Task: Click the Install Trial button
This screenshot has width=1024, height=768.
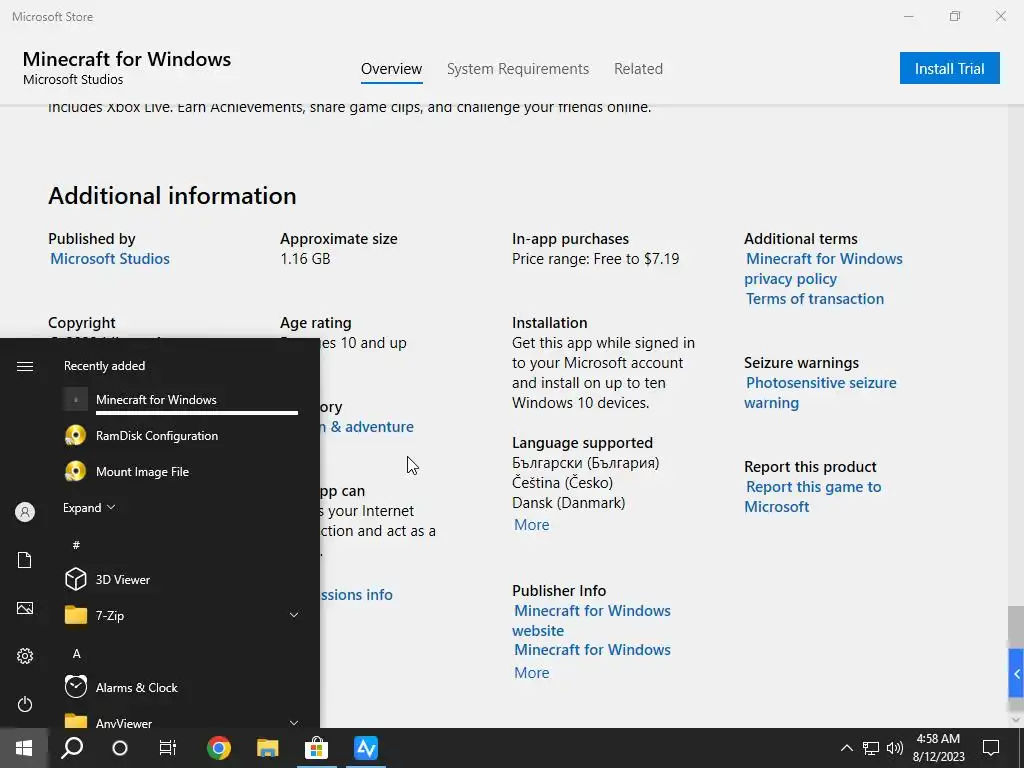Action: click(x=950, y=69)
